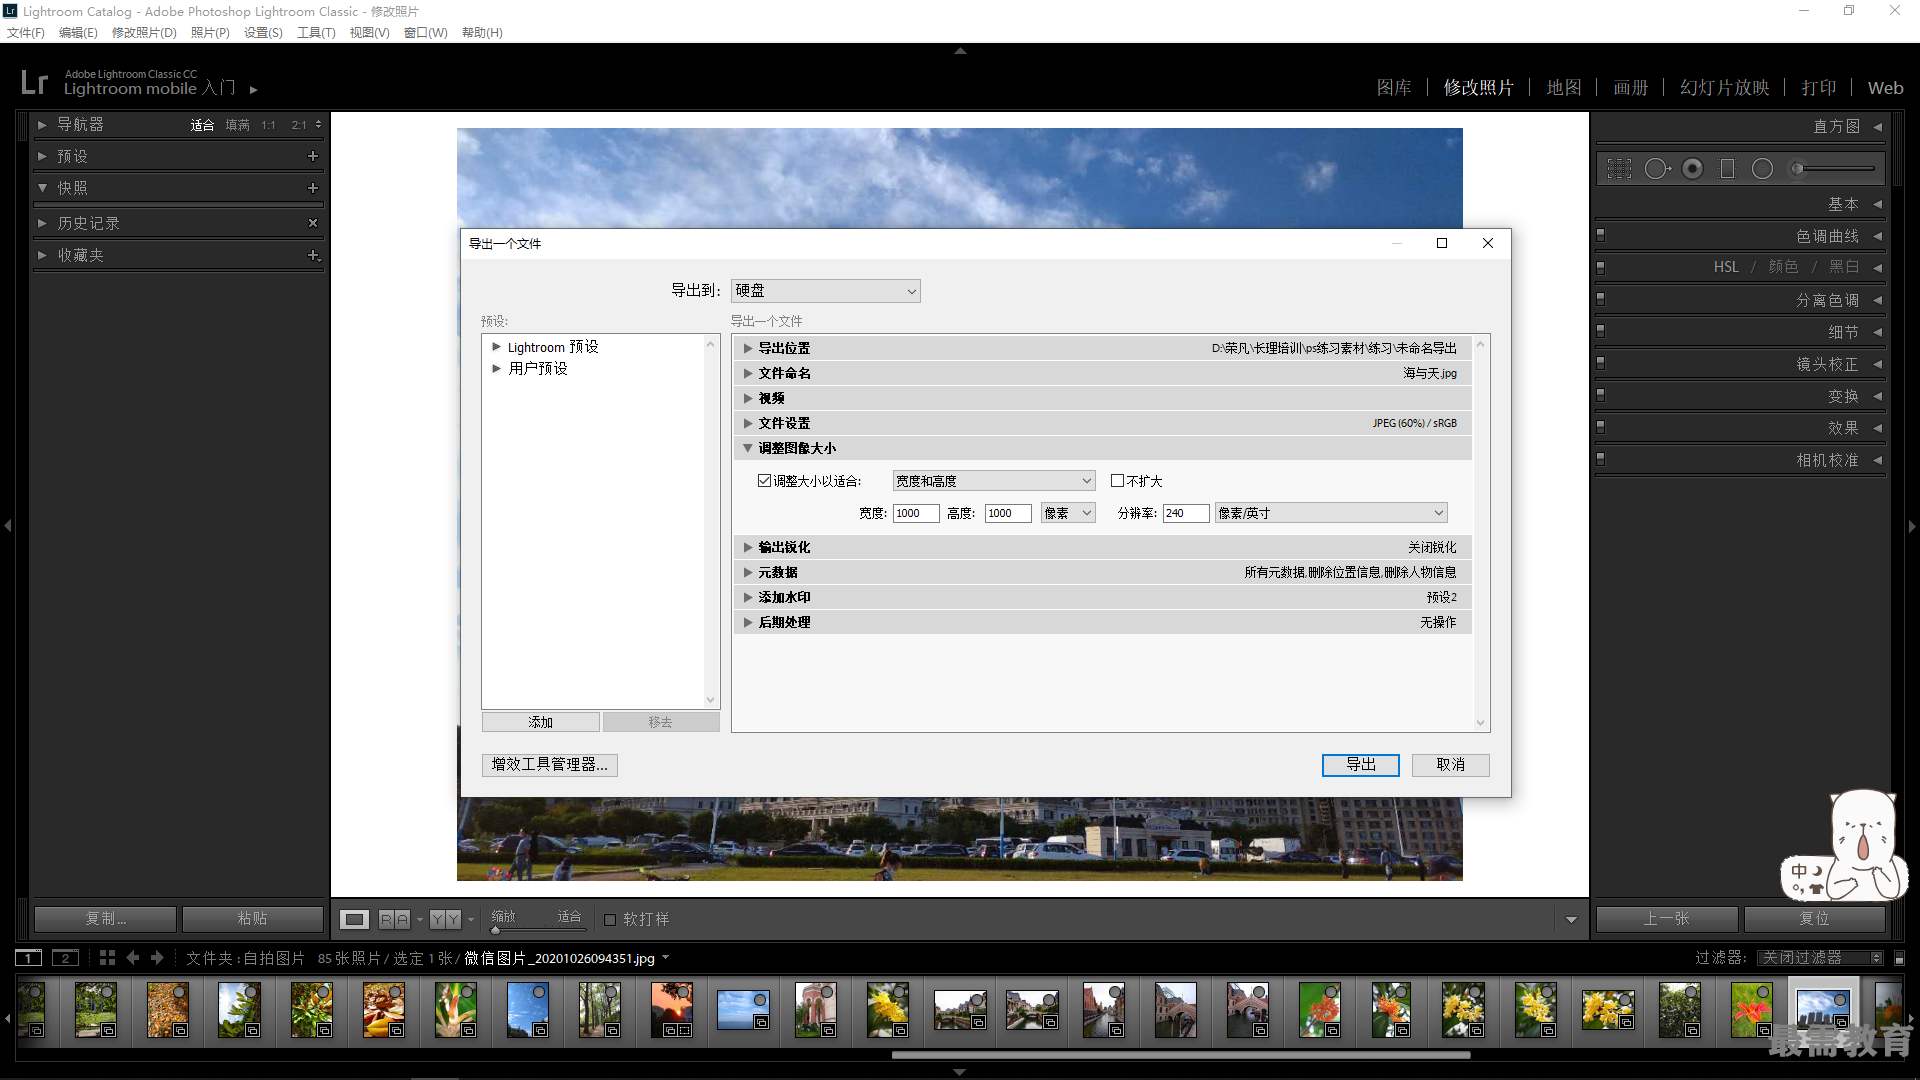The image size is (1920, 1080).
Task: Open Lightroom mobile getting started arrow
Action: tap(254, 90)
